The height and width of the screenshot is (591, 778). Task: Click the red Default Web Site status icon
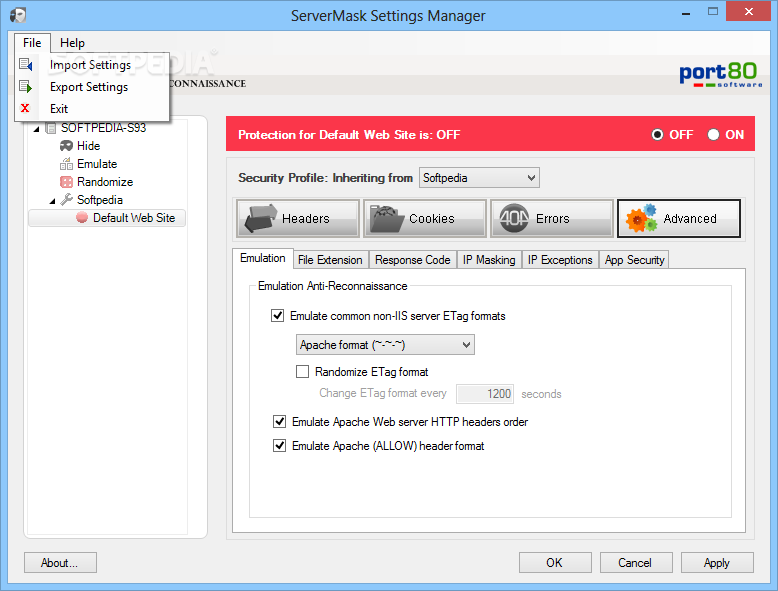(82, 218)
